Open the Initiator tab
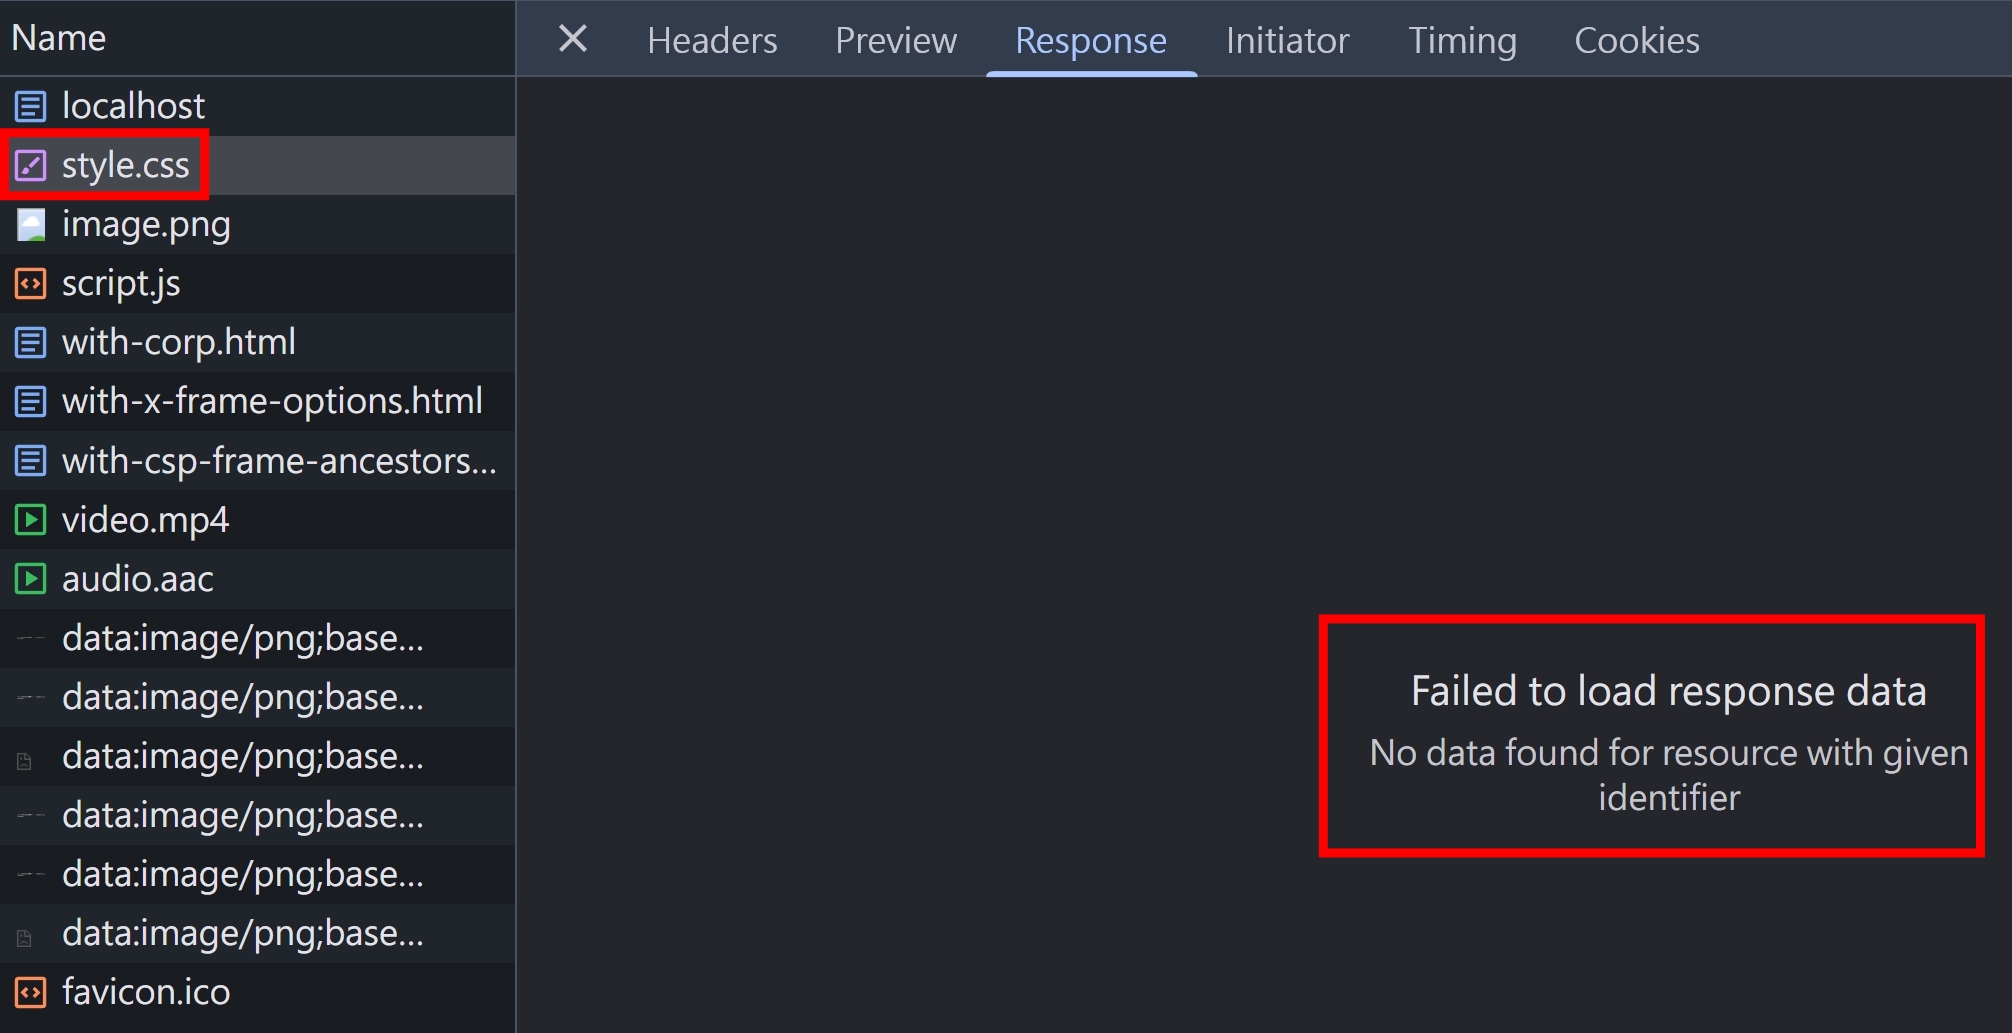The width and height of the screenshot is (2012, 1033). [1288, 40]
